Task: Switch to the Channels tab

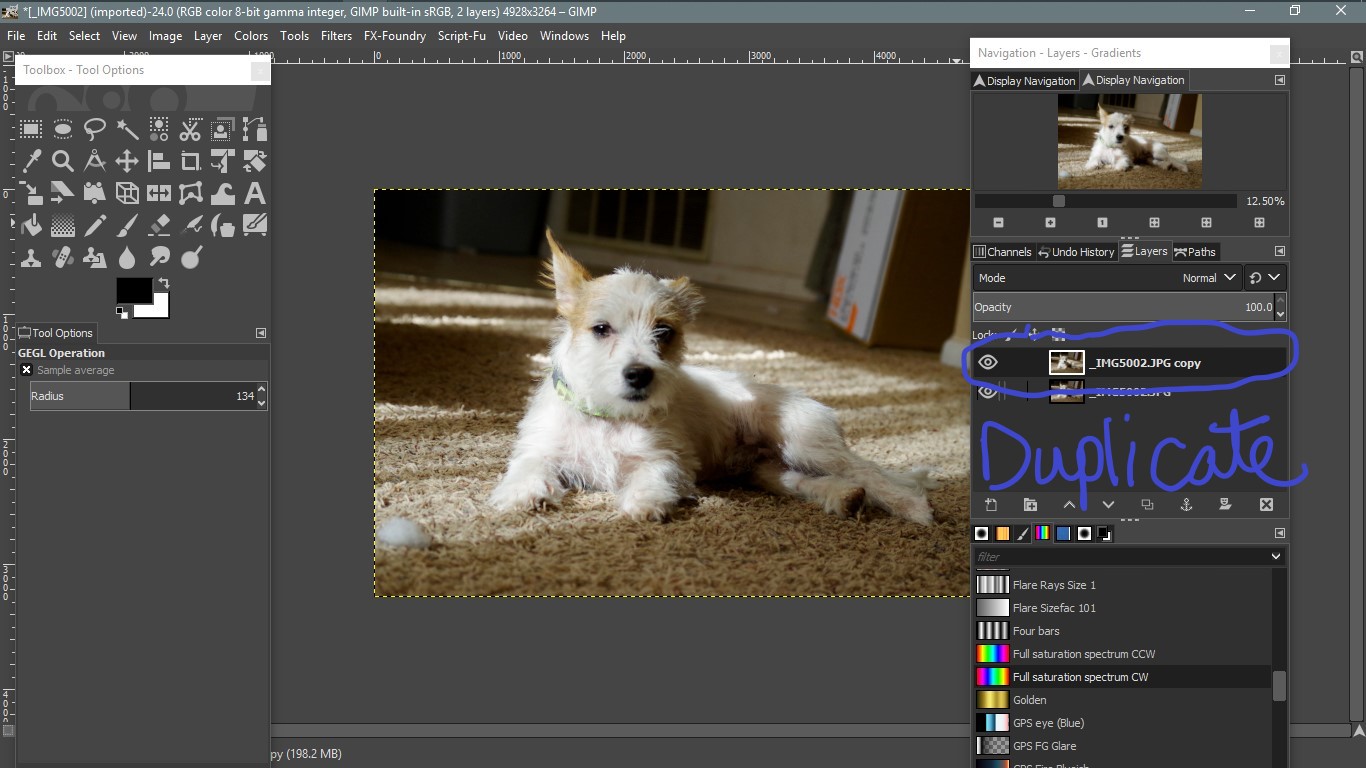Action: (1003, 252)
